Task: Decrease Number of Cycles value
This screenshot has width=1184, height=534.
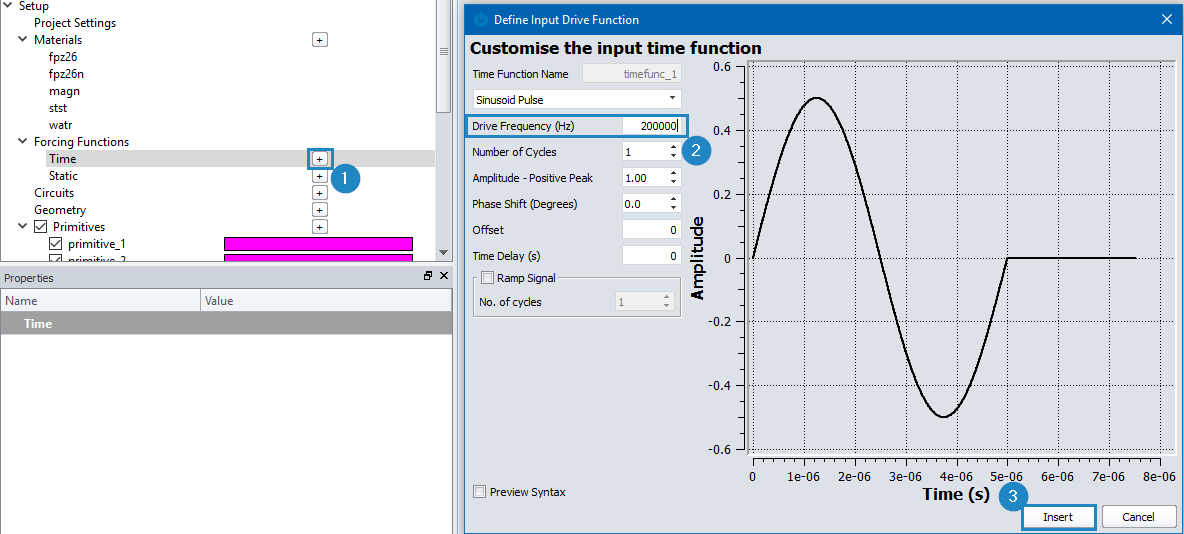Action: pos(674,156)
